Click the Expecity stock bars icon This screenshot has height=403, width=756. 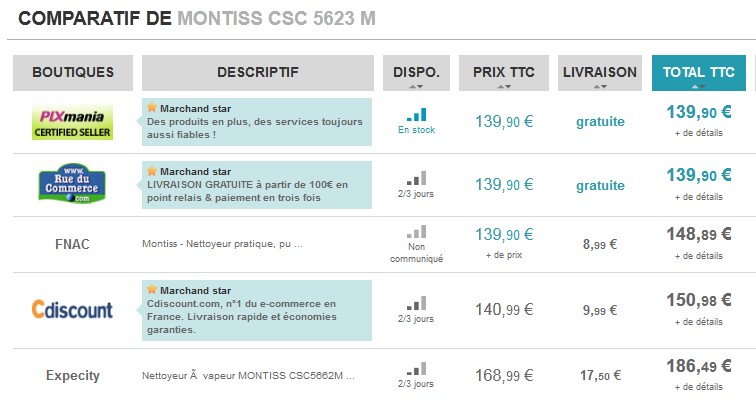coord(417,369)
